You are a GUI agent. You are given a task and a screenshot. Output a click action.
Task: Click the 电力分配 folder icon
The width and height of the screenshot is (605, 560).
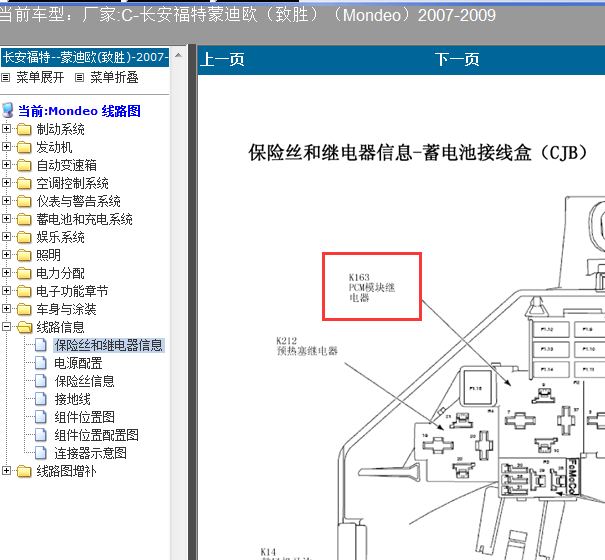pyautogui.click(x=24, y=273)
